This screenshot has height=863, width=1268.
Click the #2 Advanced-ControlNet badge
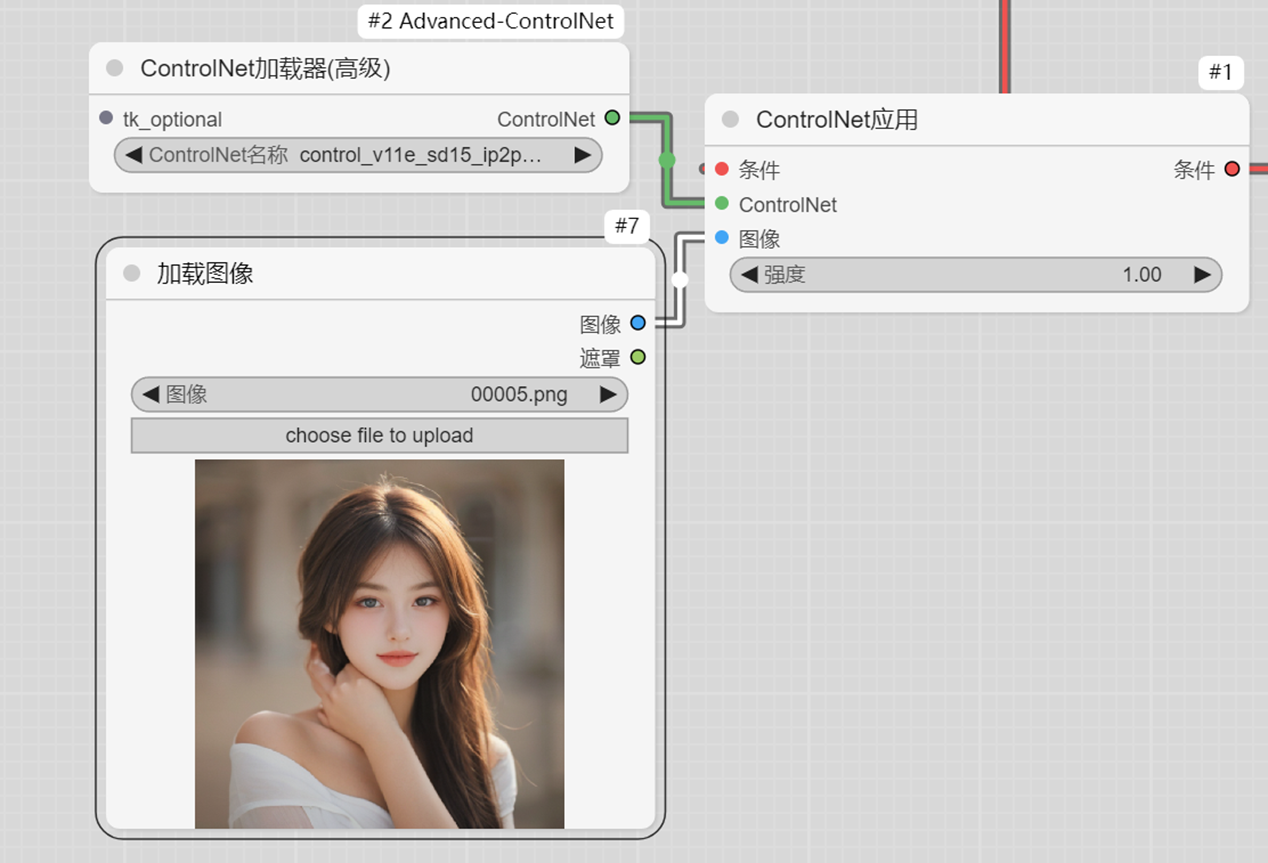[x=491, y=21]
